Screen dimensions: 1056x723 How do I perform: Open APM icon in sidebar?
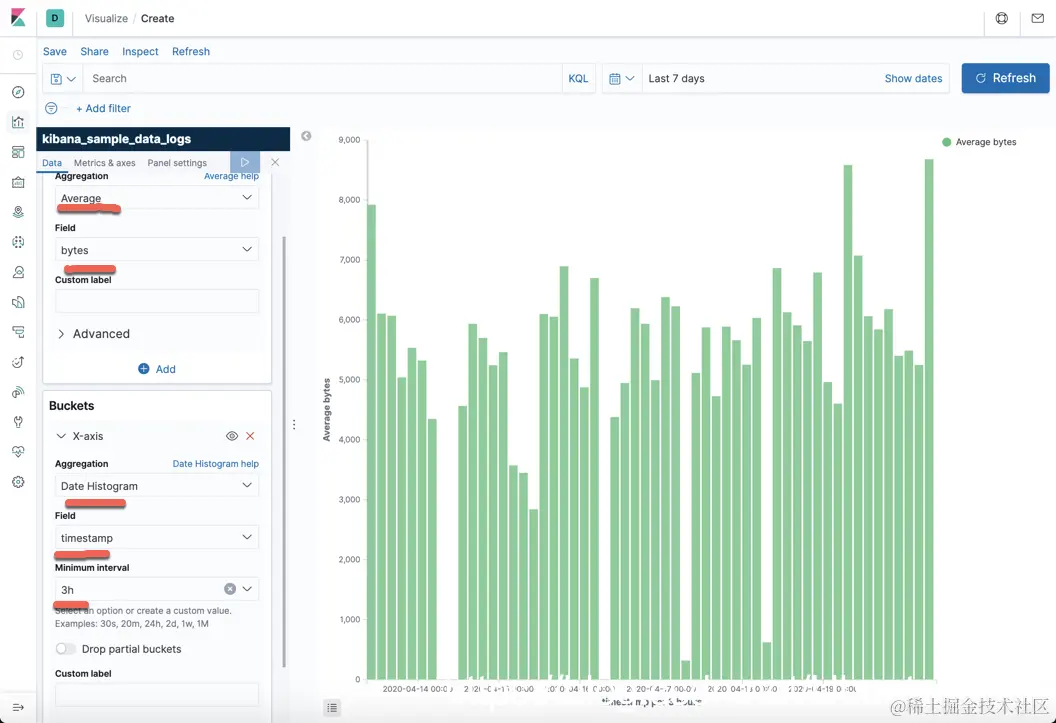pos(18,332)
